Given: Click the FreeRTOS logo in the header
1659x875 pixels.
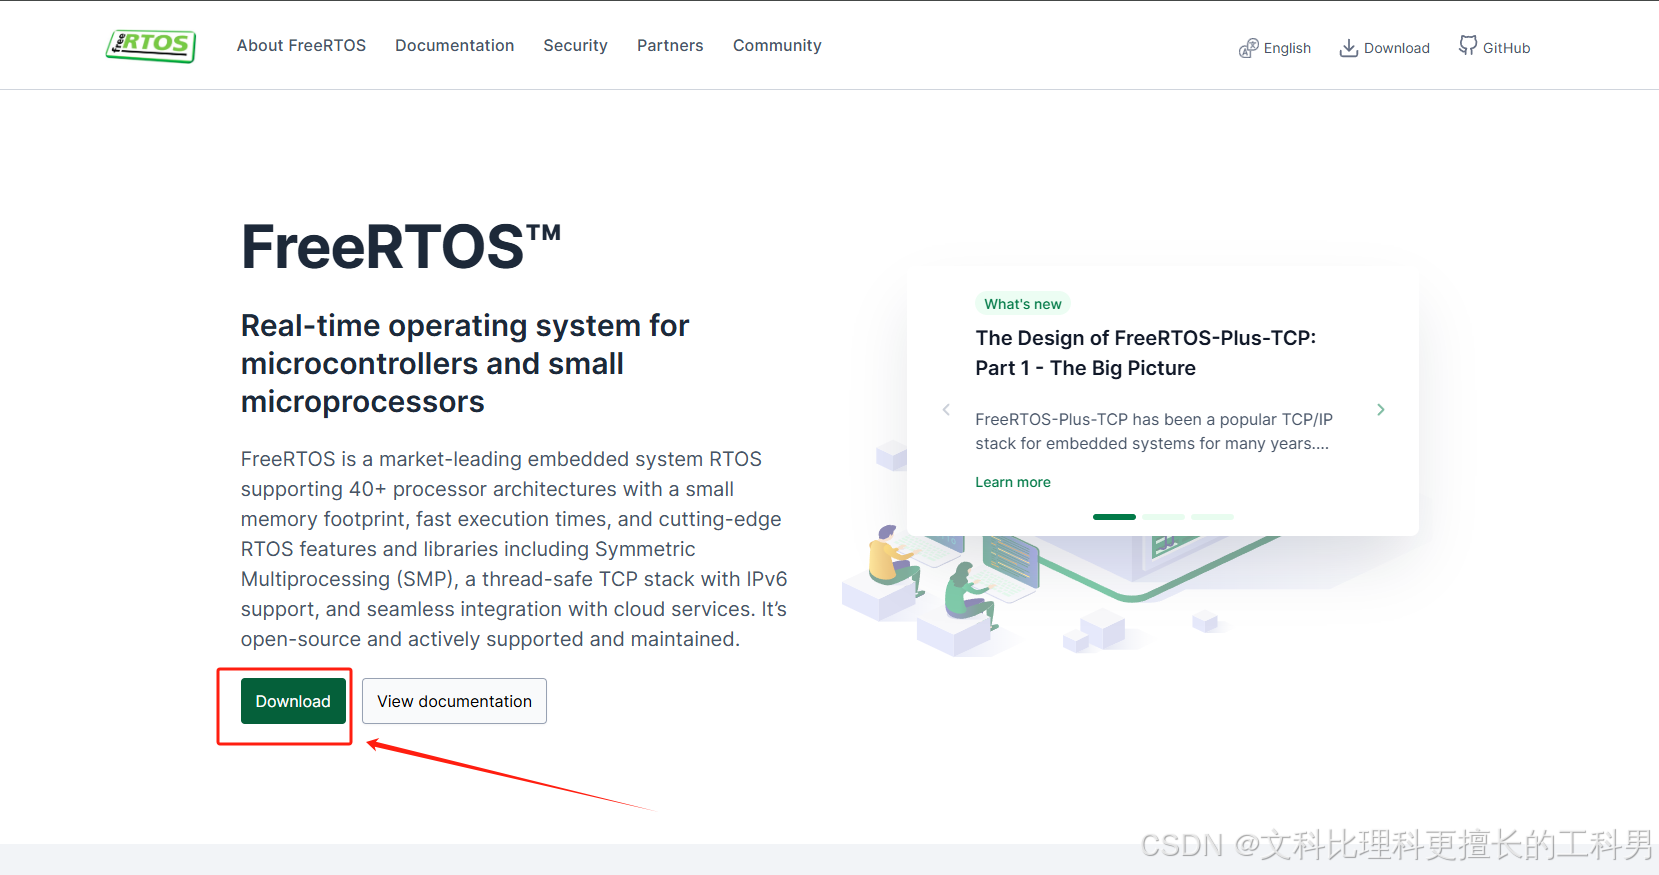Looking at the screenshot, I should [151, 46].
